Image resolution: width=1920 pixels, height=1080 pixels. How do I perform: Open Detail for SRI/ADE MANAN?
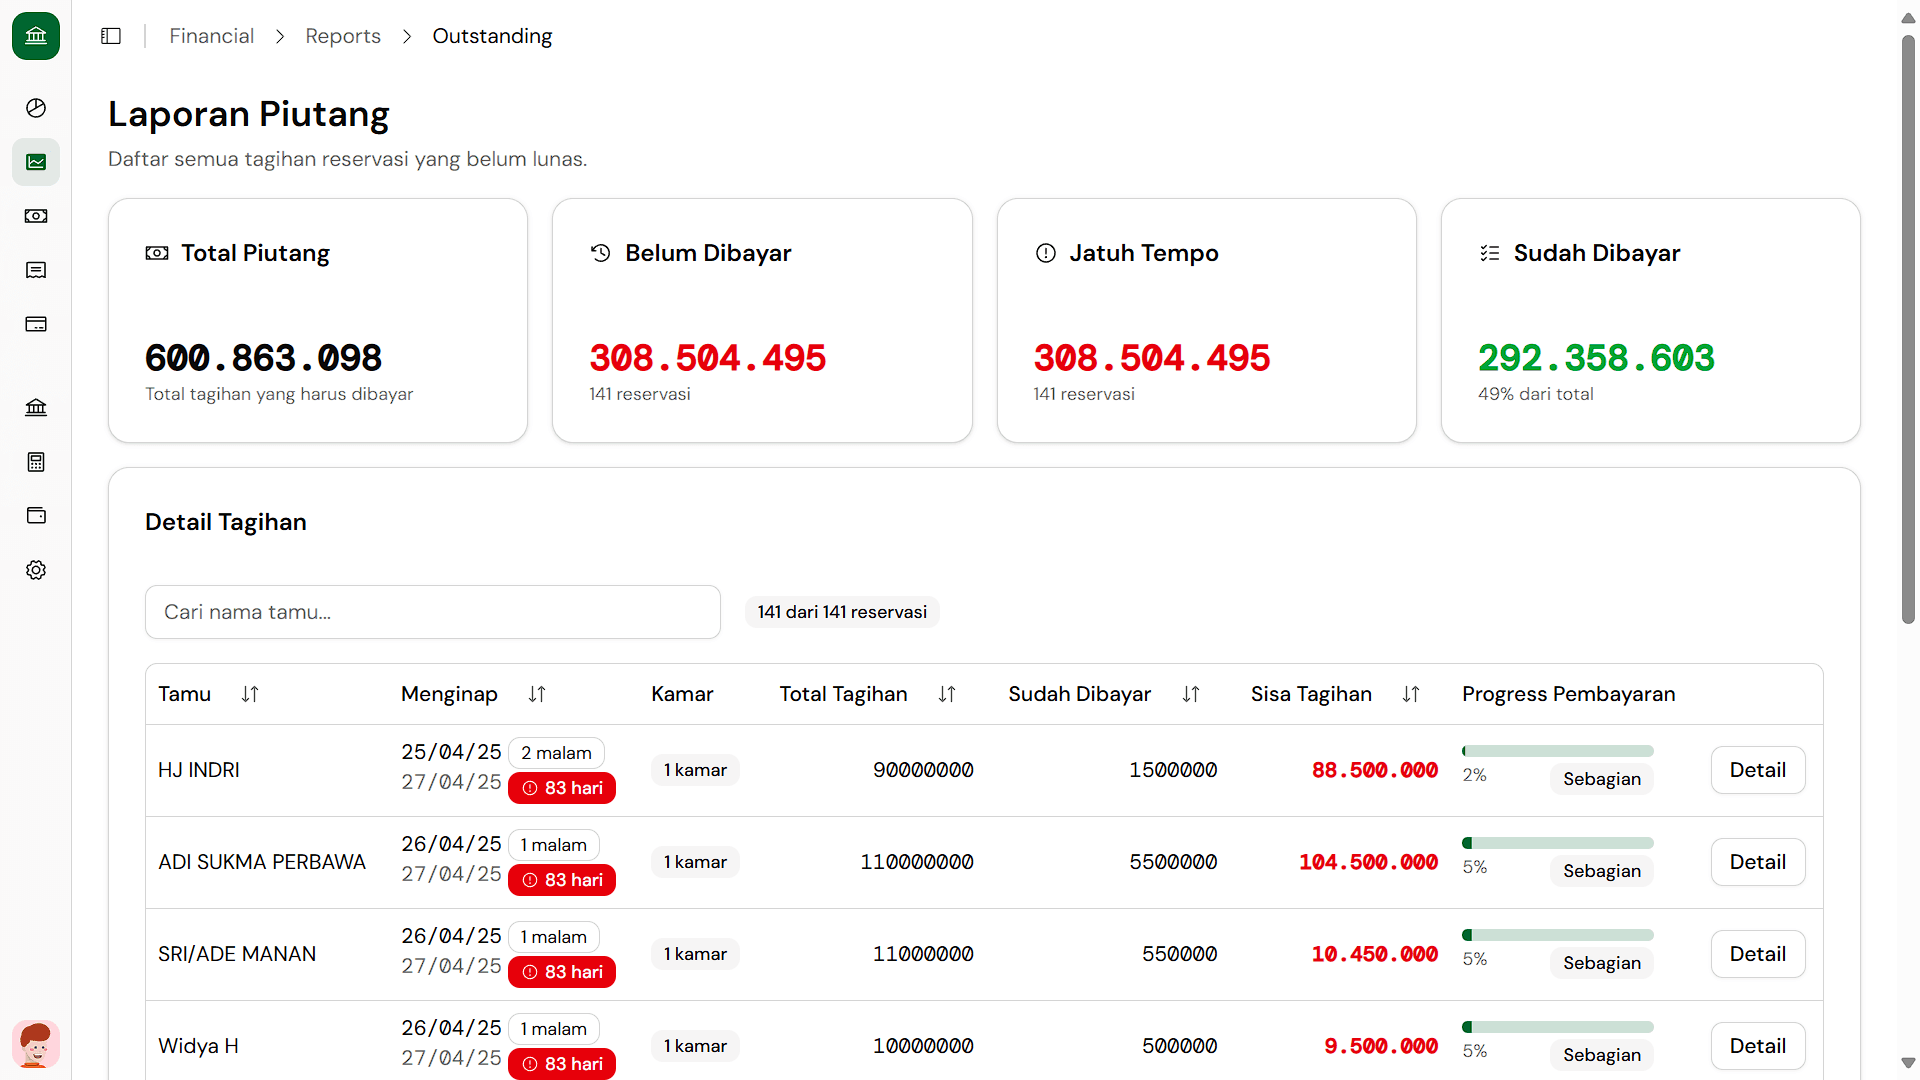point(1757,954)
